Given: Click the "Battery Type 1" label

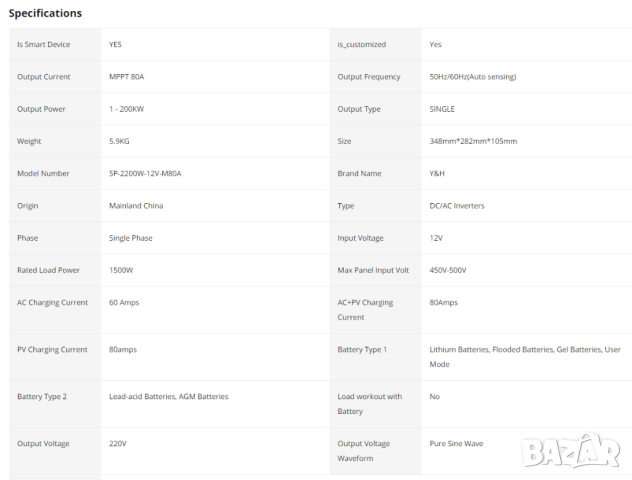Looking at the screenshot, I should tap(362, 350).
